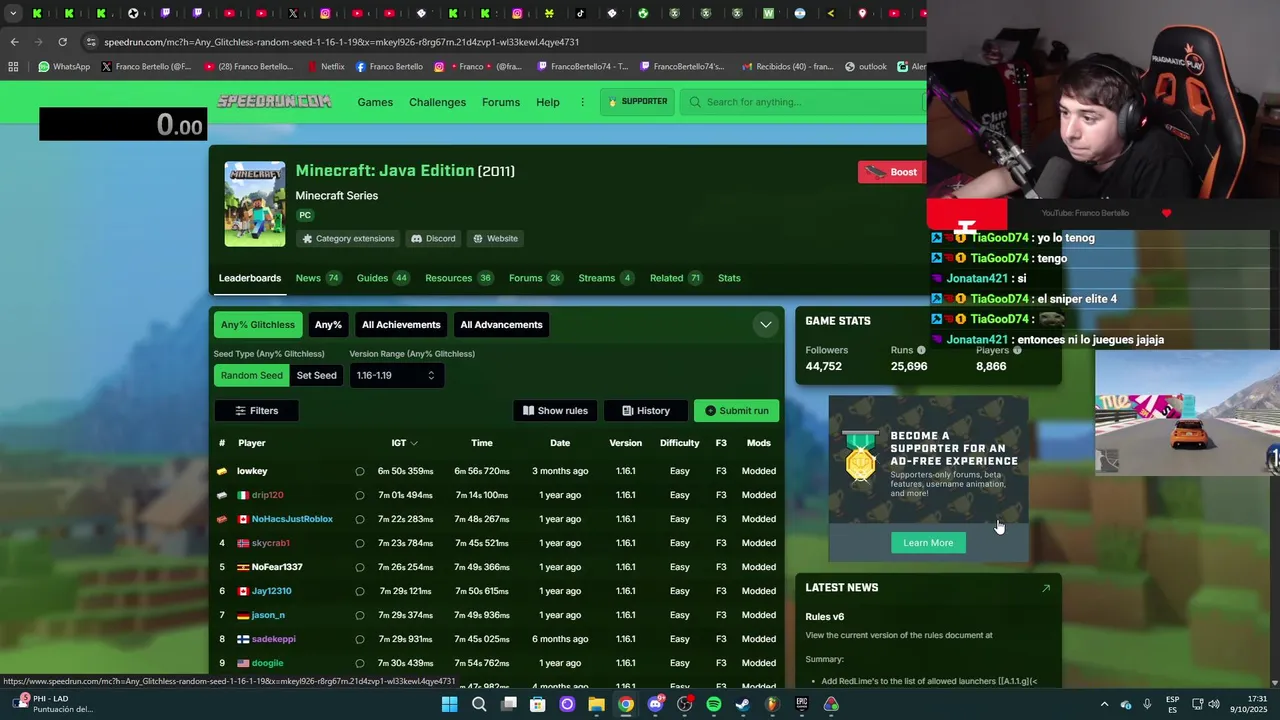This screenshot has width=1280, height=720.
Task: Open the game's Website link
Action: tap(495, 238)
